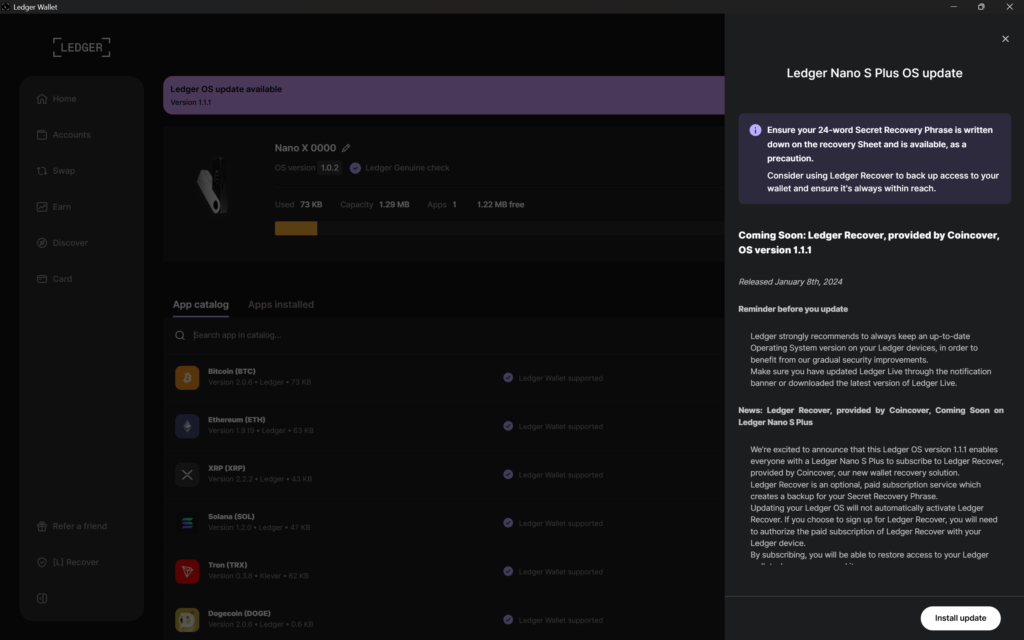Open Discover in the sidebar menu
Screen dimensions: 1024x640
(70, 242)
